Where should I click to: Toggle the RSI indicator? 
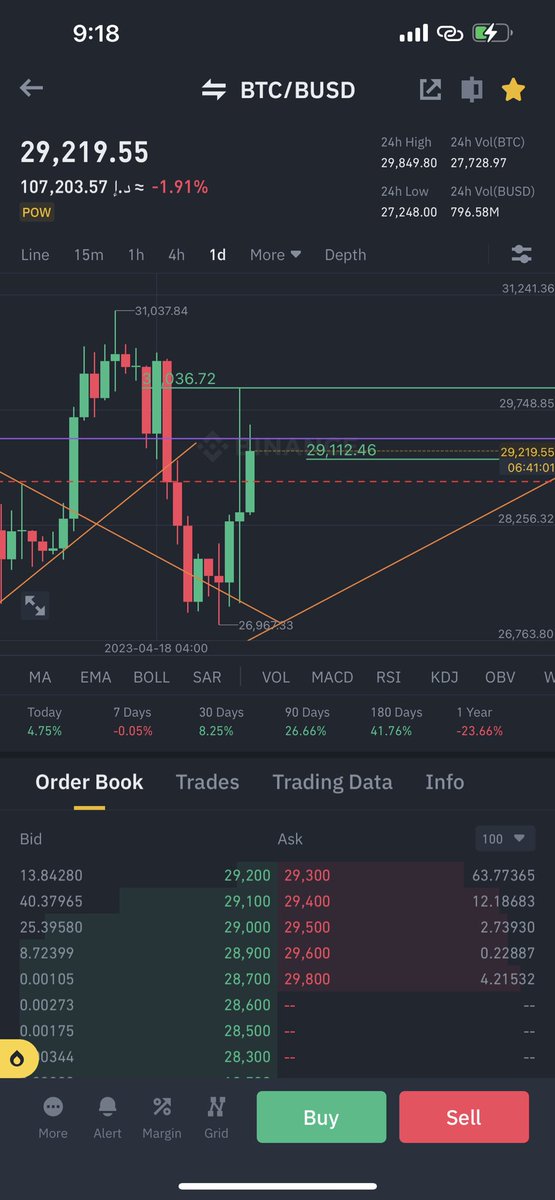(388, 677)
